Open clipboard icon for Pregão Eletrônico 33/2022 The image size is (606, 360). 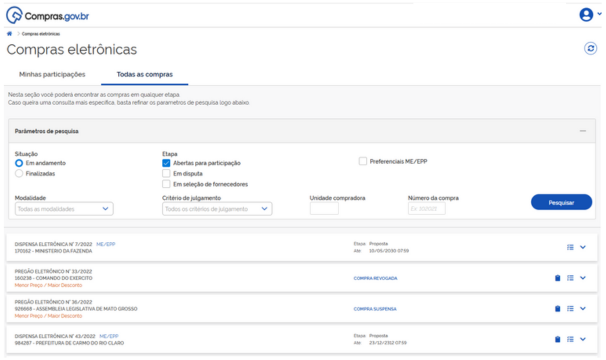pyautogui.click(x=557, y=278)
